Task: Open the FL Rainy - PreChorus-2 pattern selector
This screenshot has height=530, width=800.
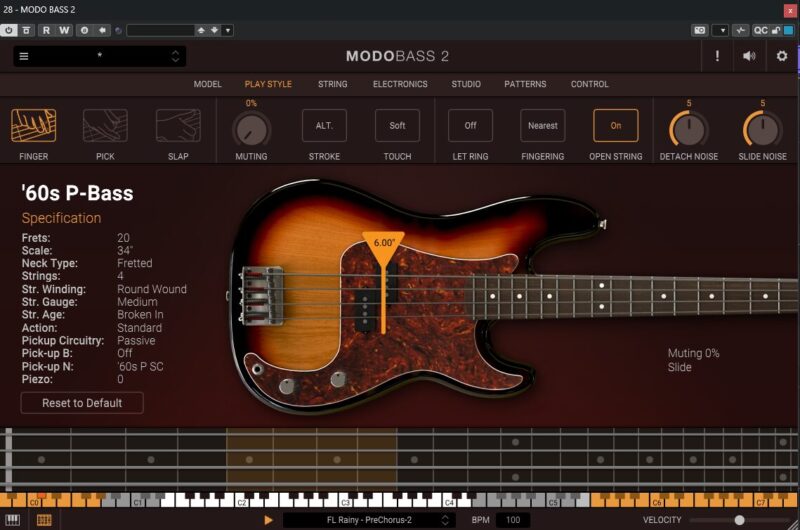Action: pyautogui.click(x=369, y=520)
